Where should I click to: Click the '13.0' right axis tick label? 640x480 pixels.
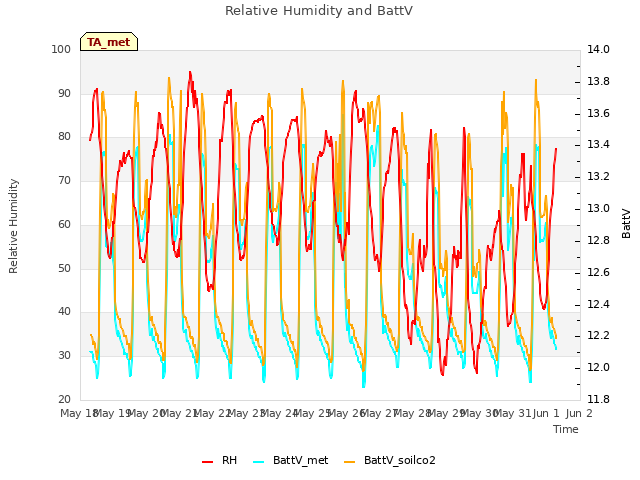coord(598,208)
